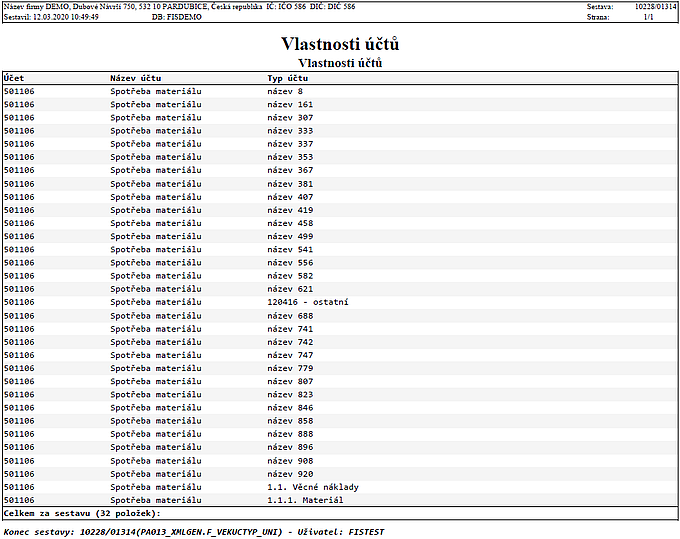Click the 'název 896' entry

pyautogui.click(x=290, y=447)
